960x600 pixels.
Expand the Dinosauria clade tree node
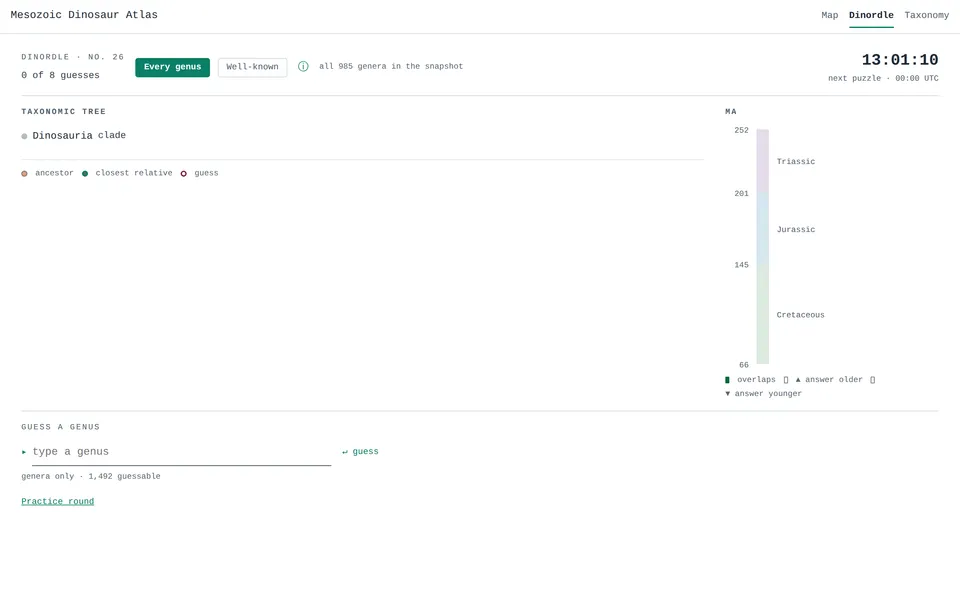(79, 135)
